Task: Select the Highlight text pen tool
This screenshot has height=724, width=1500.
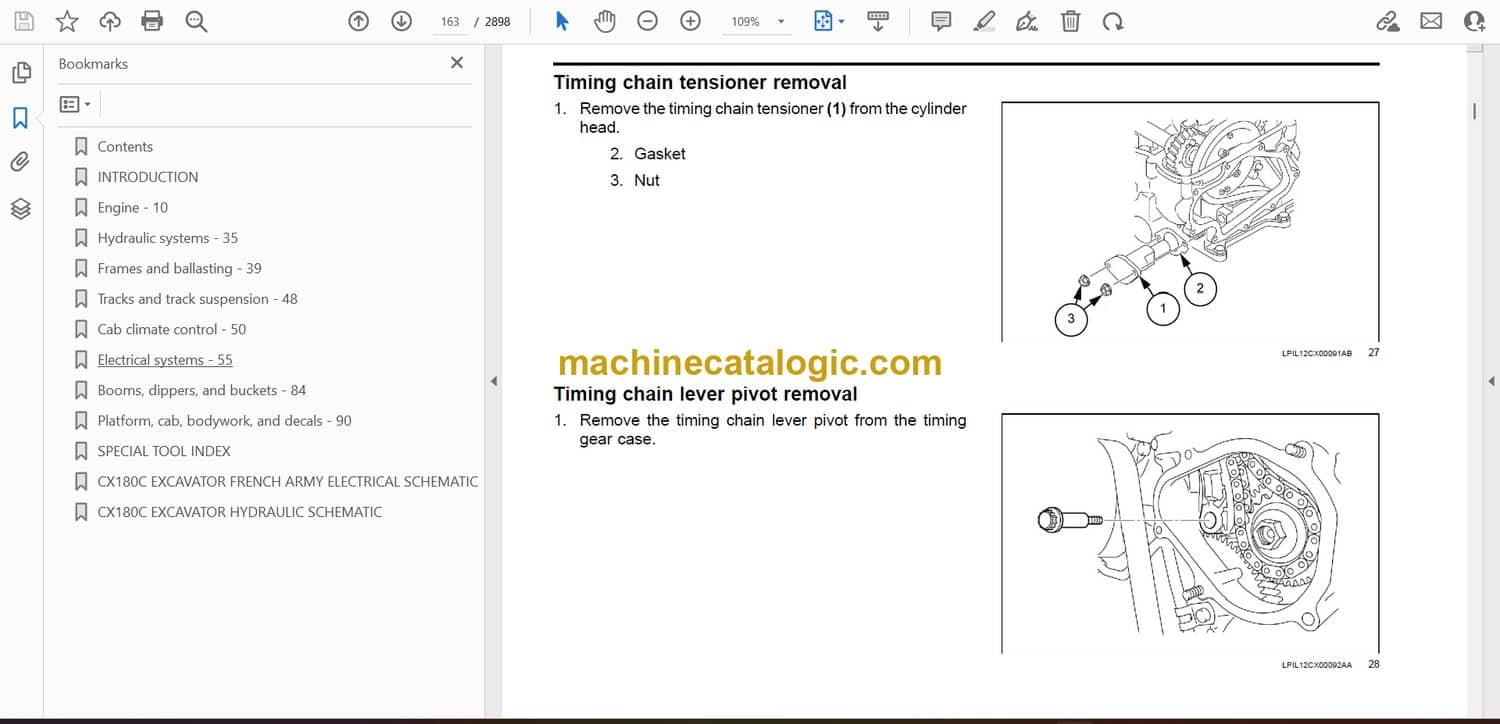Action: point(984,21)
